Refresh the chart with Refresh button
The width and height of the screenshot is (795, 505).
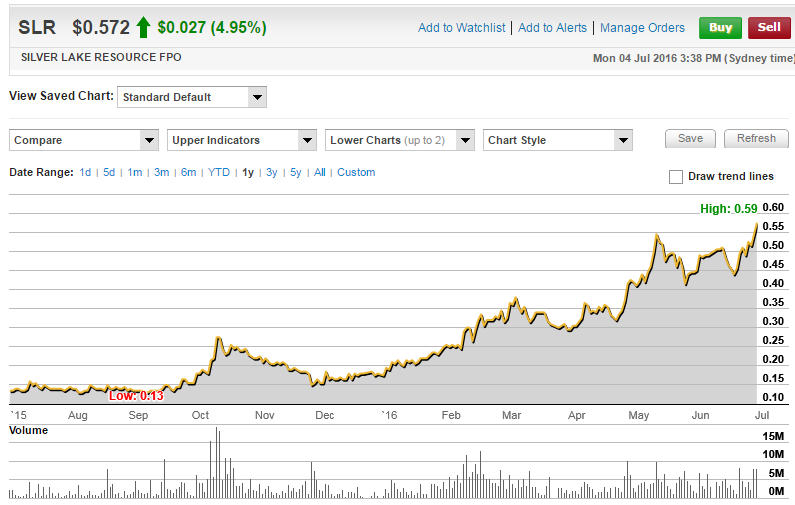(x=756, y=139)
